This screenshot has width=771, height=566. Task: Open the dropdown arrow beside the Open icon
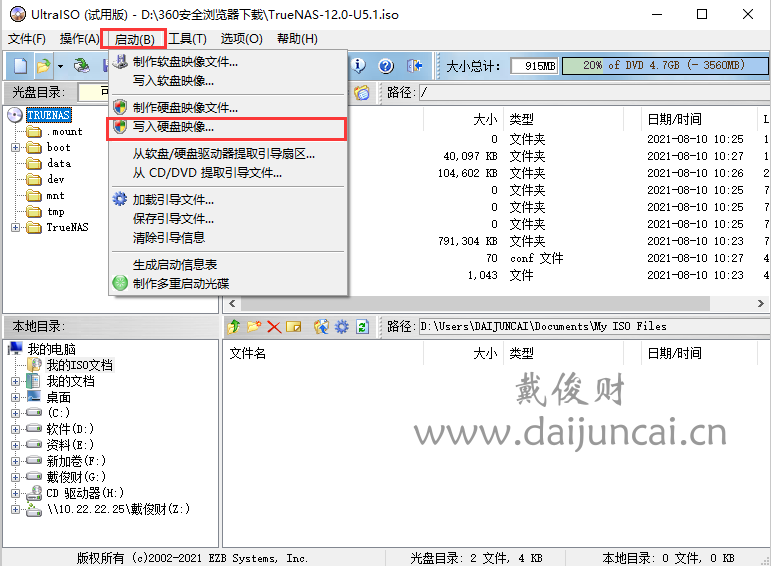tap(60, 66)
